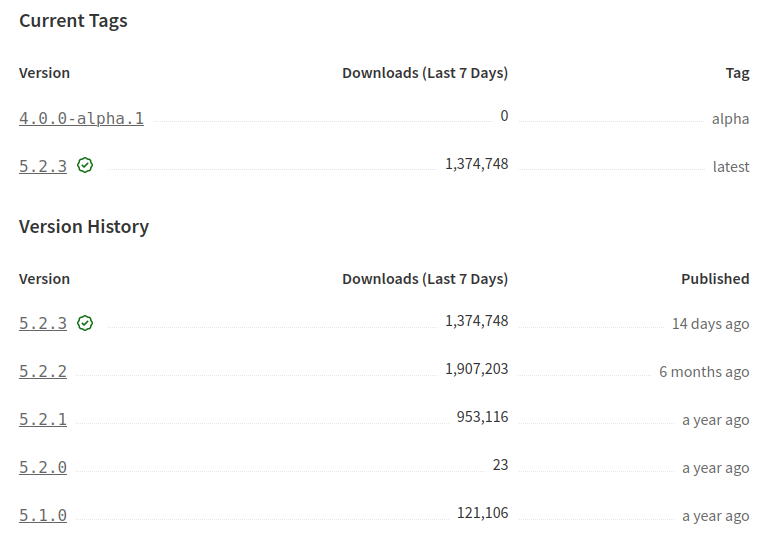Open 5.2.3 link under Current Tags
The width and height of the screenshot is (779, 543).
(x=43, y=167)
